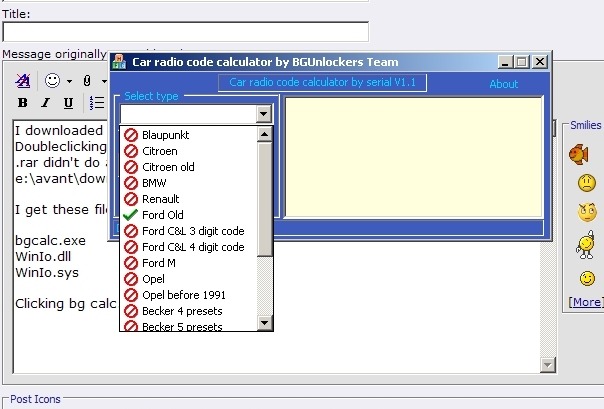This screenshot has height=409, width=604.
Task: Choose Becker 4 presets
Action: 189,311
